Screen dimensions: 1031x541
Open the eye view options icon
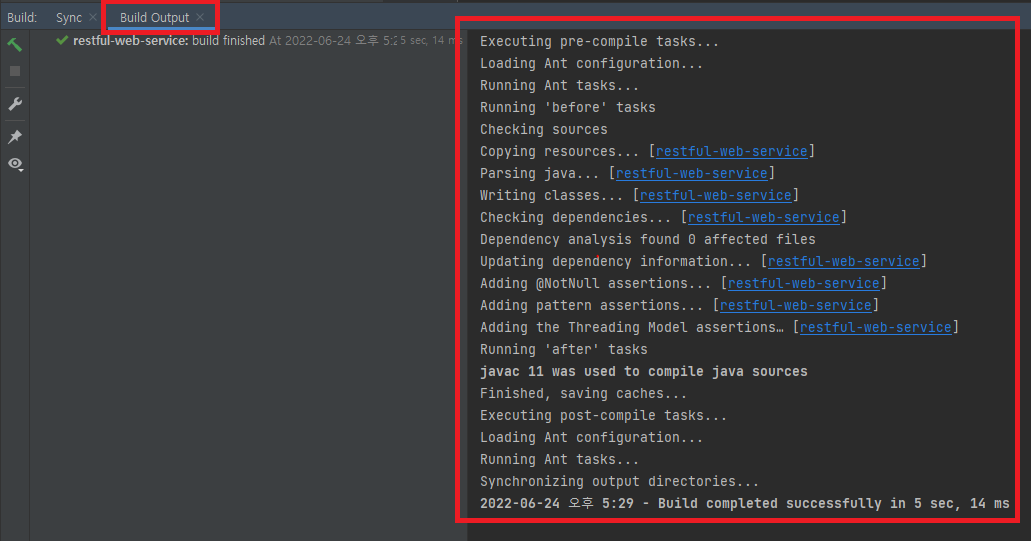(x=15, y=164)
